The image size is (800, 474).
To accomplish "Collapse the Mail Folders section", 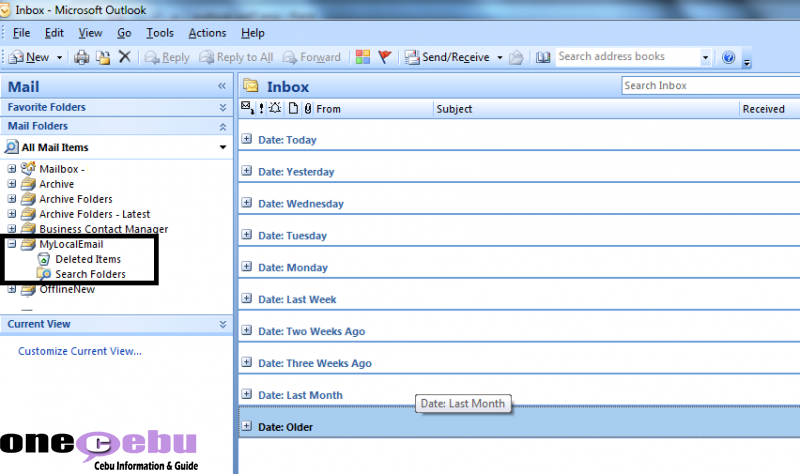I will pos(222,127).
